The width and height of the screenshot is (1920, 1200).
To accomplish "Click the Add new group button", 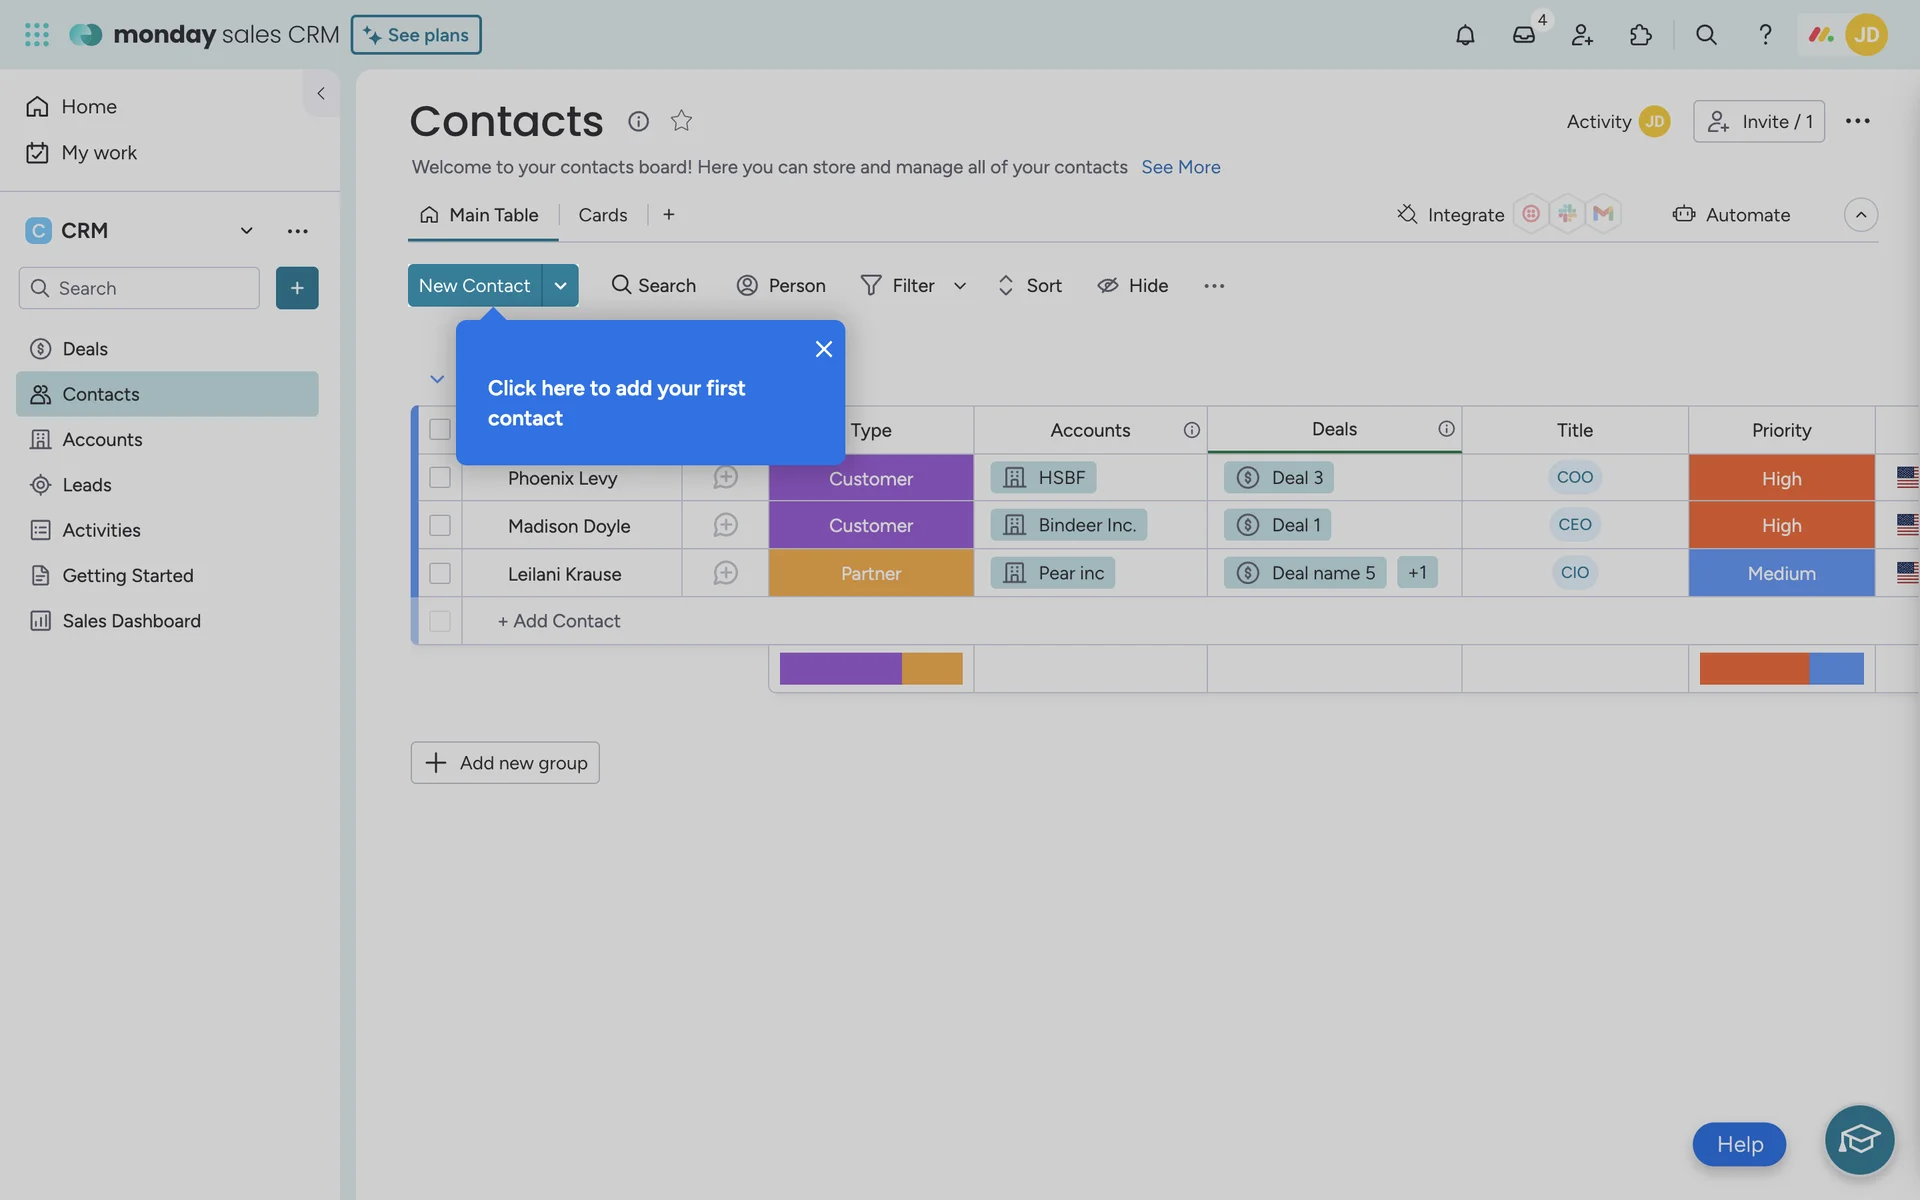I will click(505, 763).
